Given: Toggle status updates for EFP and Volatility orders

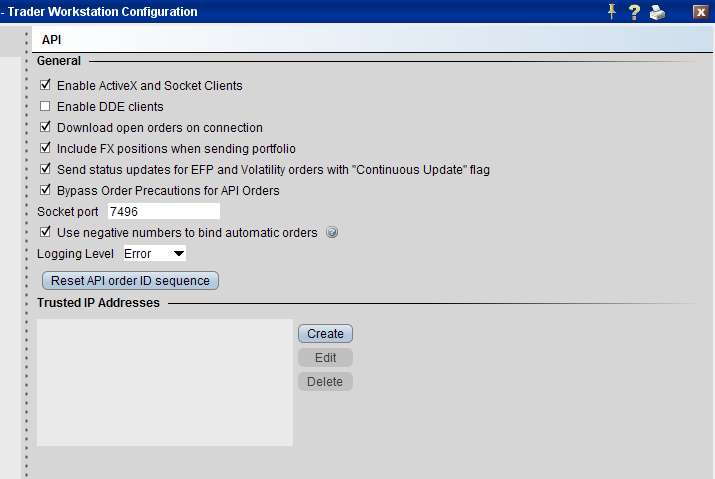Looking at the screenshot, I should (44, 170).
